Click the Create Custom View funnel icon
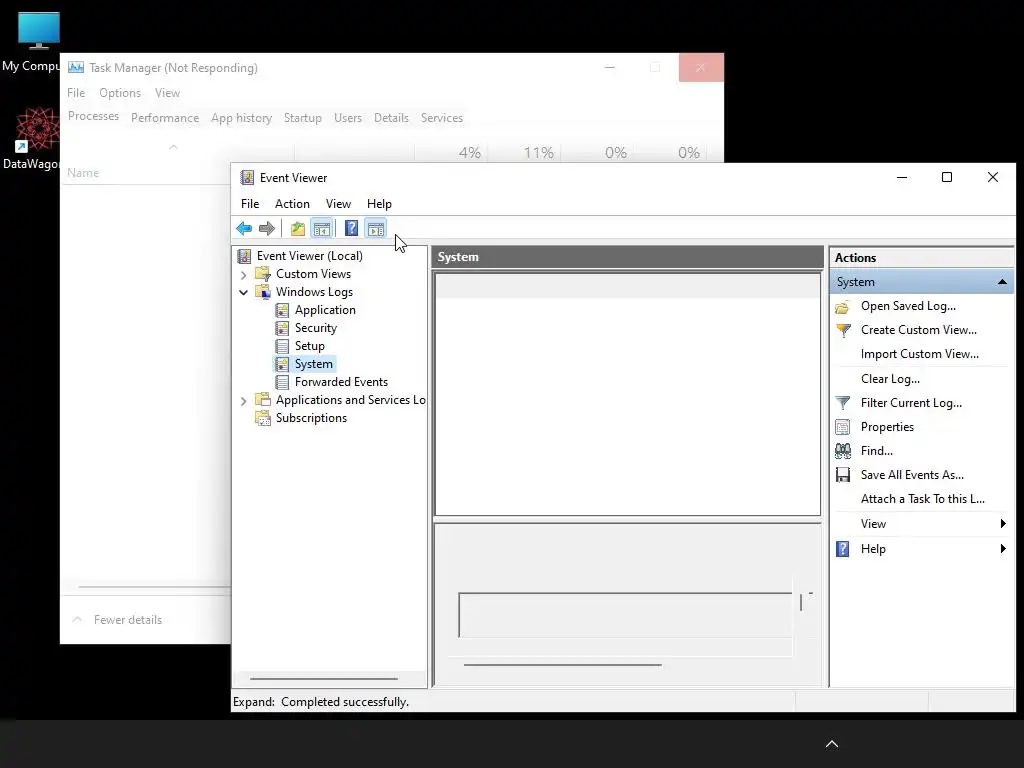 (x=843, y=330)
